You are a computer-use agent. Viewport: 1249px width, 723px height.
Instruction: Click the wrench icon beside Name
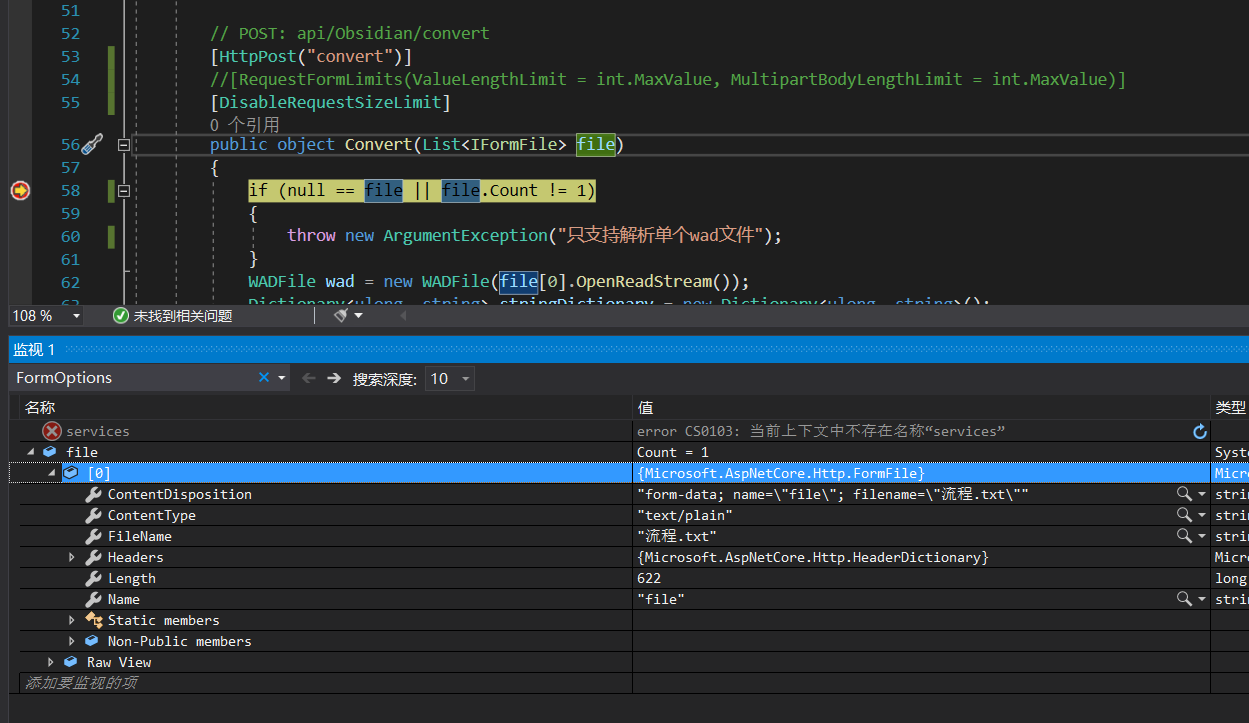(x=93, y=599)
